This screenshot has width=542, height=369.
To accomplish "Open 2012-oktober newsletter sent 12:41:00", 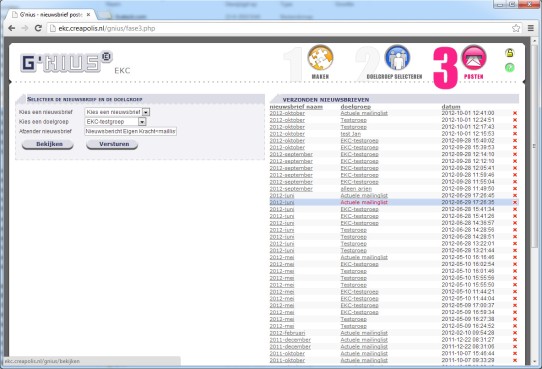I will click(287, 113).
